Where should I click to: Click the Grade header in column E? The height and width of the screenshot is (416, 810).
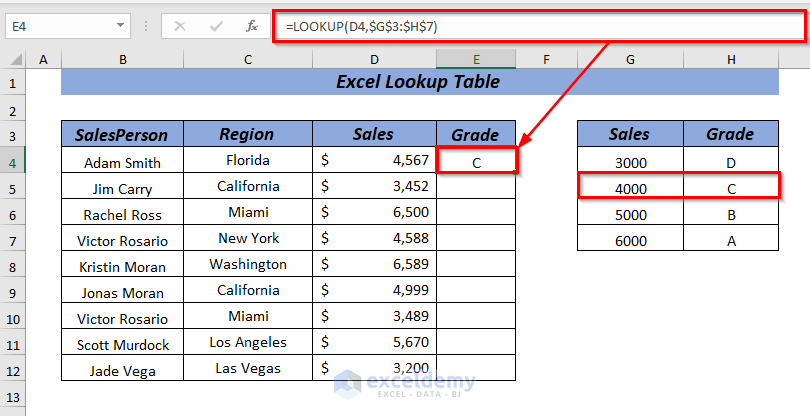tap(476, 134)
